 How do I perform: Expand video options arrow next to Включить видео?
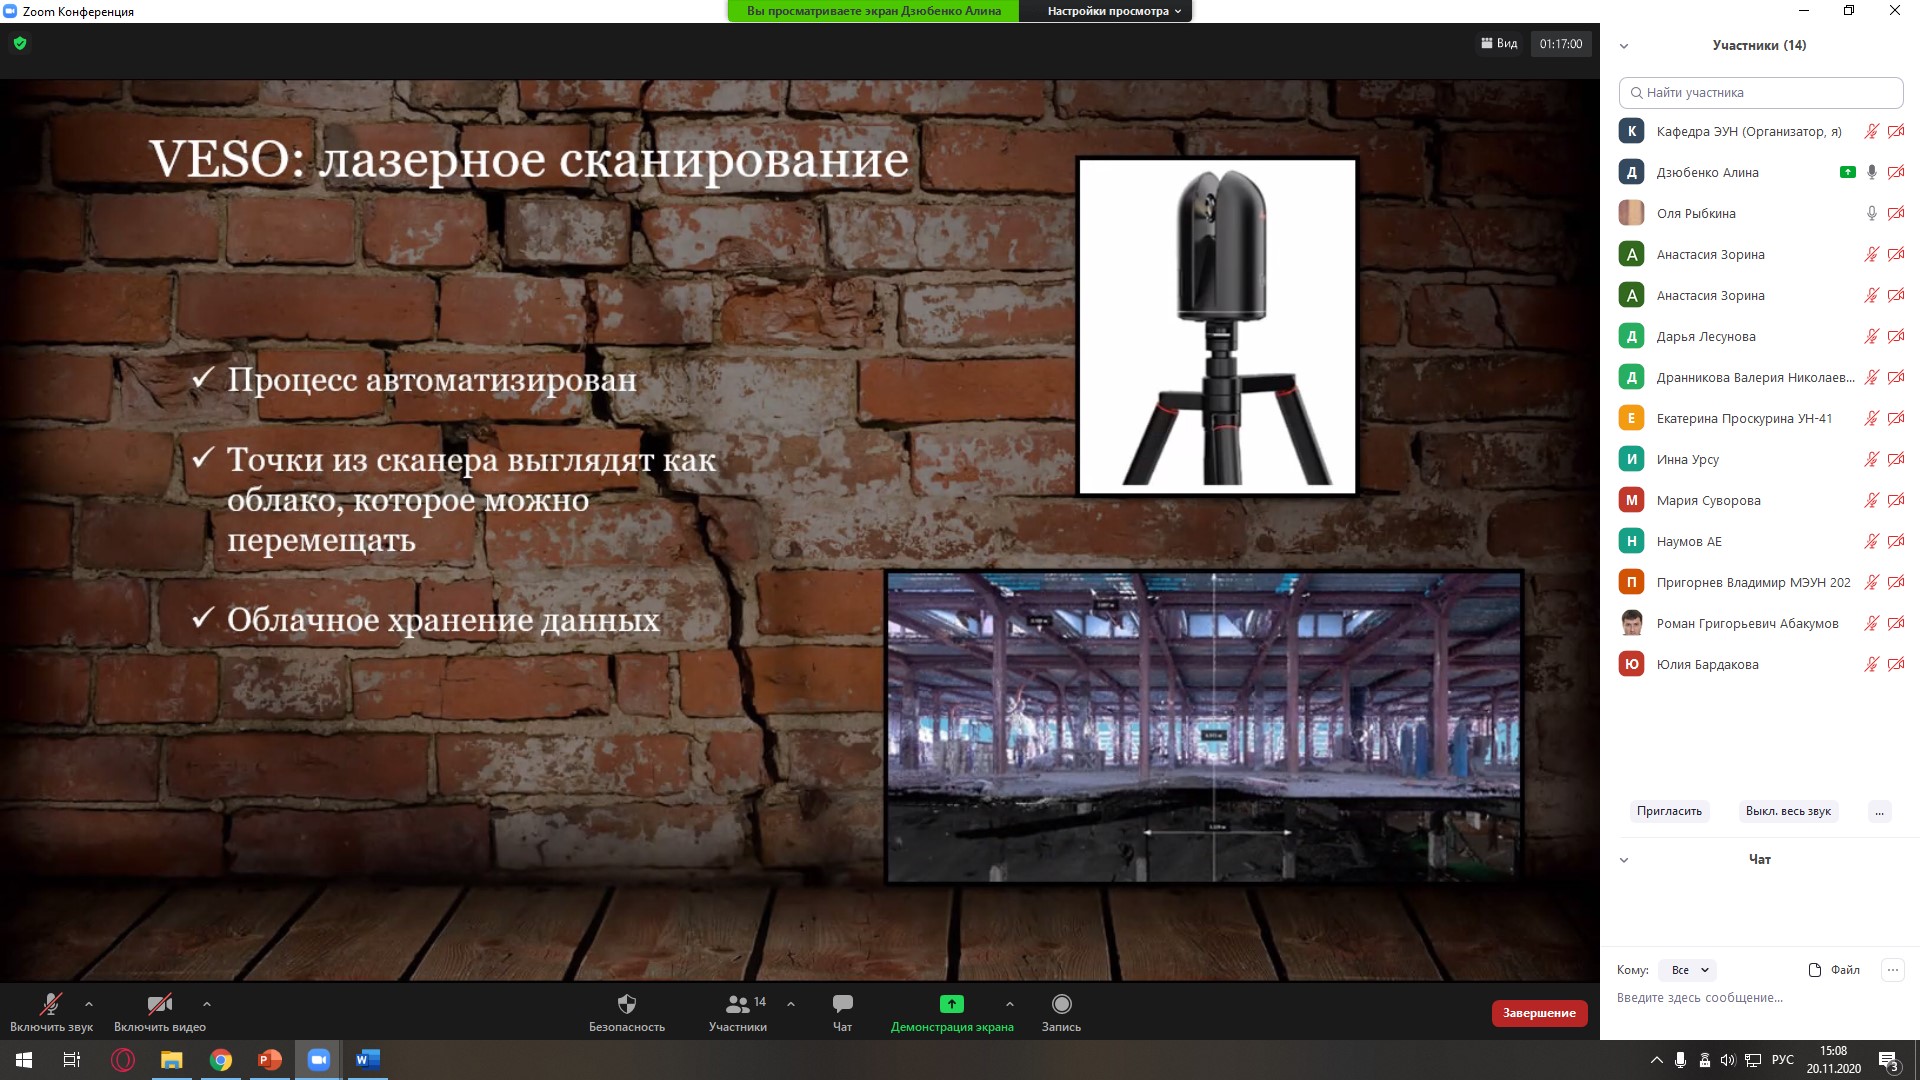(207, 1003)
